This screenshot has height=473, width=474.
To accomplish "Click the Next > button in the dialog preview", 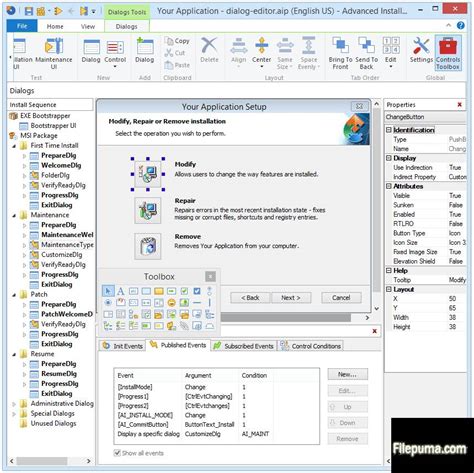I will (x=291, y=298).
